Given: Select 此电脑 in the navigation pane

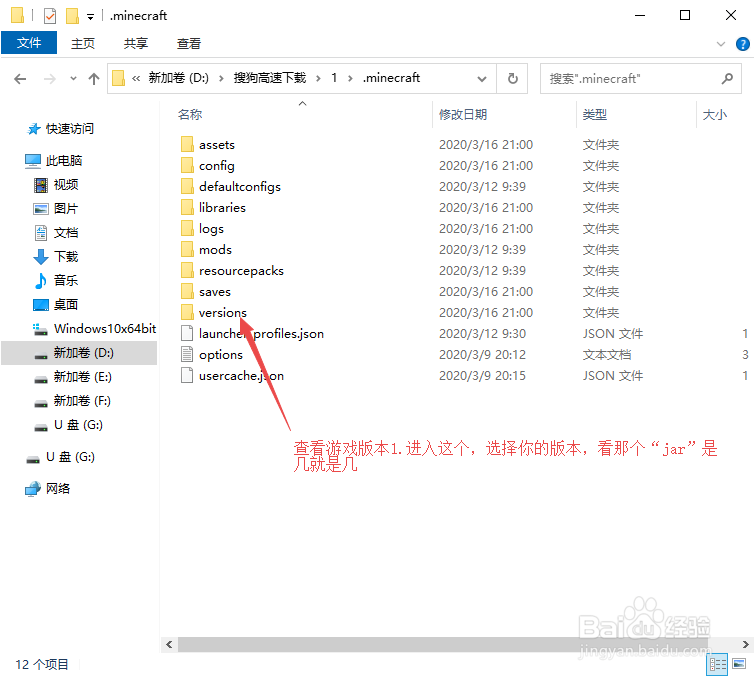Looking at the screenshot, I should (x=64, y=160).
